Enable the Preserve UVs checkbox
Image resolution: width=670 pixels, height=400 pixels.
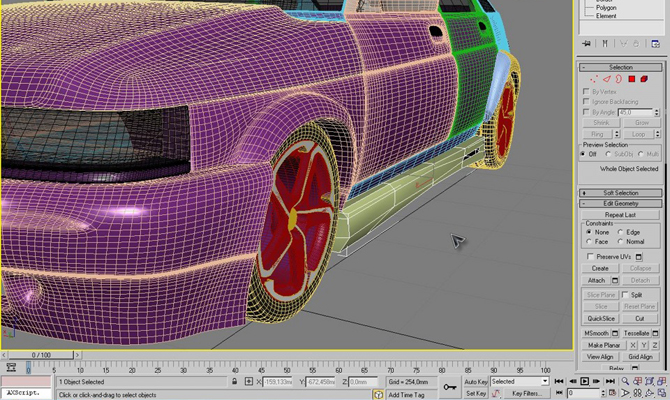[589, 256]
